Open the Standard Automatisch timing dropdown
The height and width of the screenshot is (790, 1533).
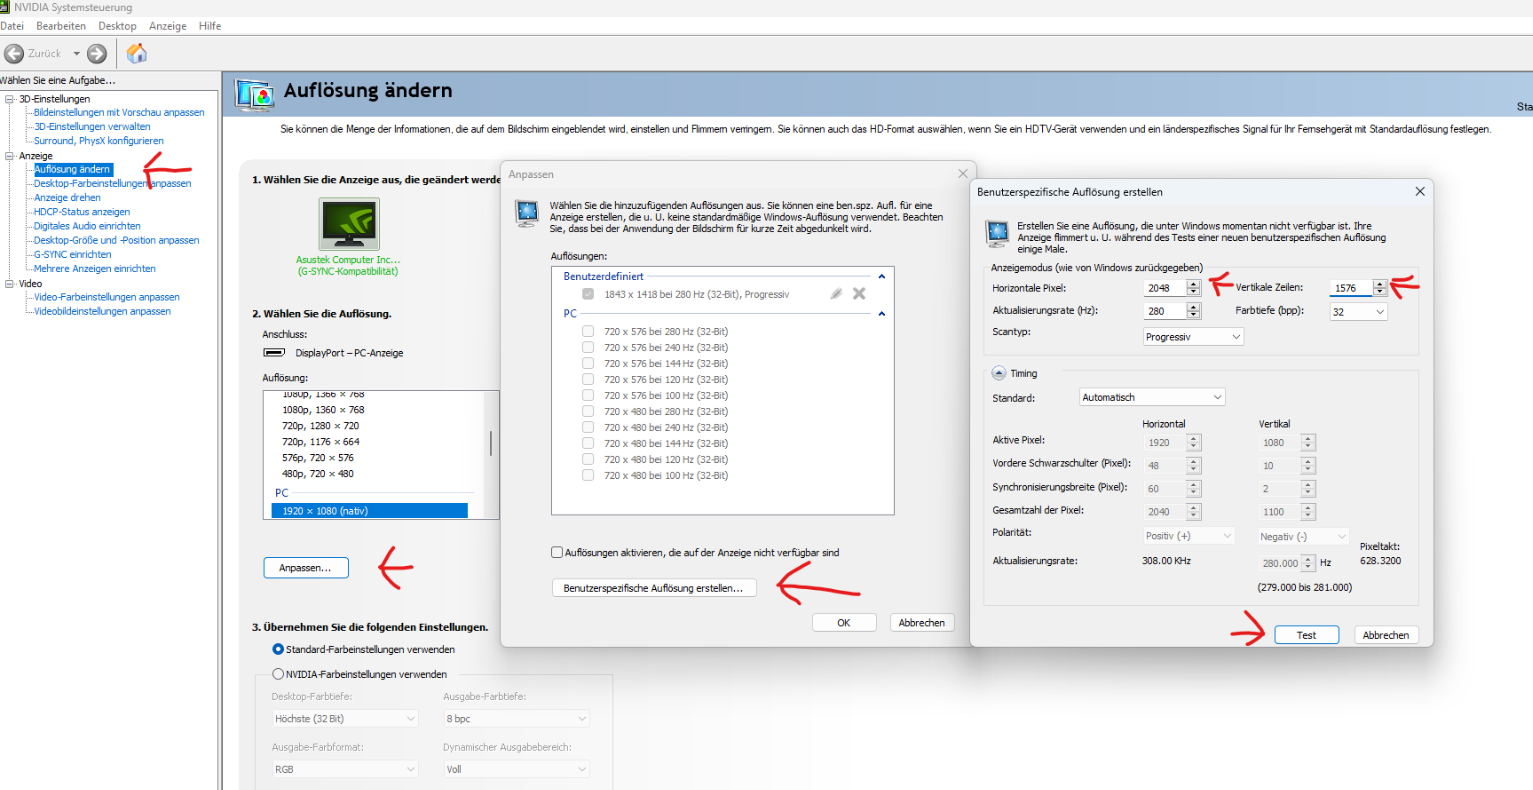pos(1152,397)
